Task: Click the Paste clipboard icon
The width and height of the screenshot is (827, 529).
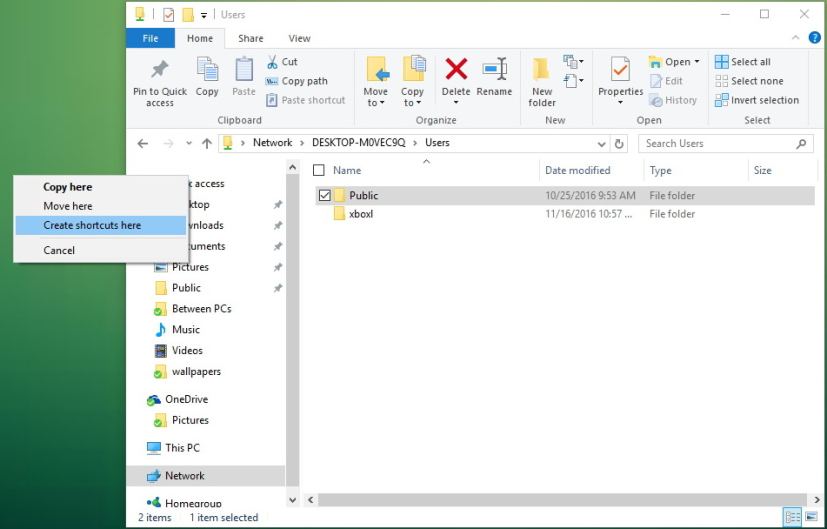Action: (x=244, y=70)
